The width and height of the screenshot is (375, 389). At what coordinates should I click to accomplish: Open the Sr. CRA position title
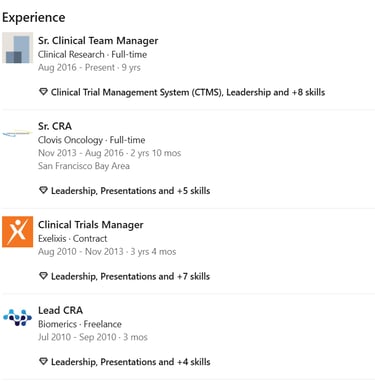(x=55, y=126)
